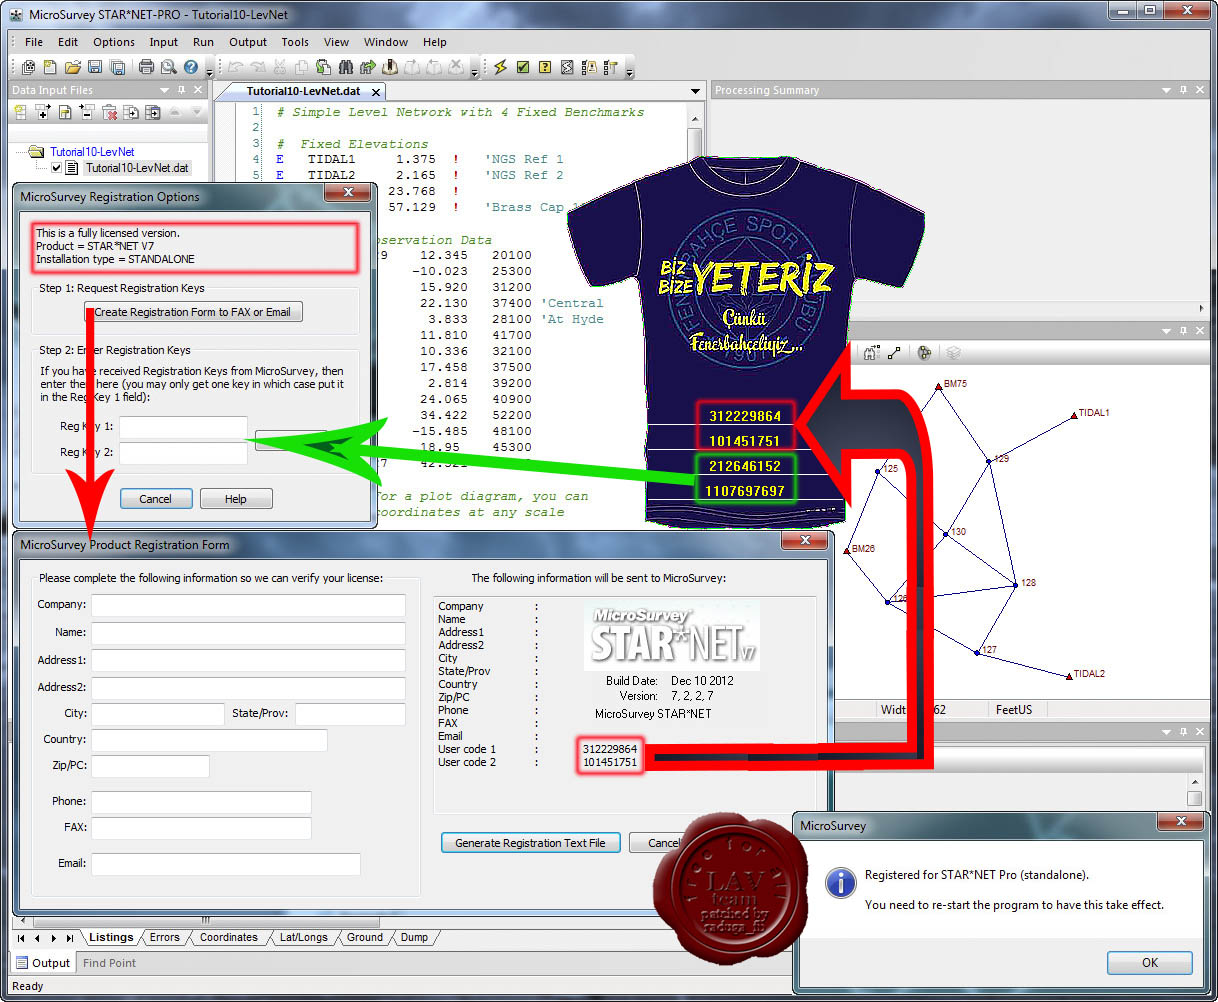Click the green checkmark data check icon
The width and height of the screenshot is (1218, 1002).
(x=523, y=67)
